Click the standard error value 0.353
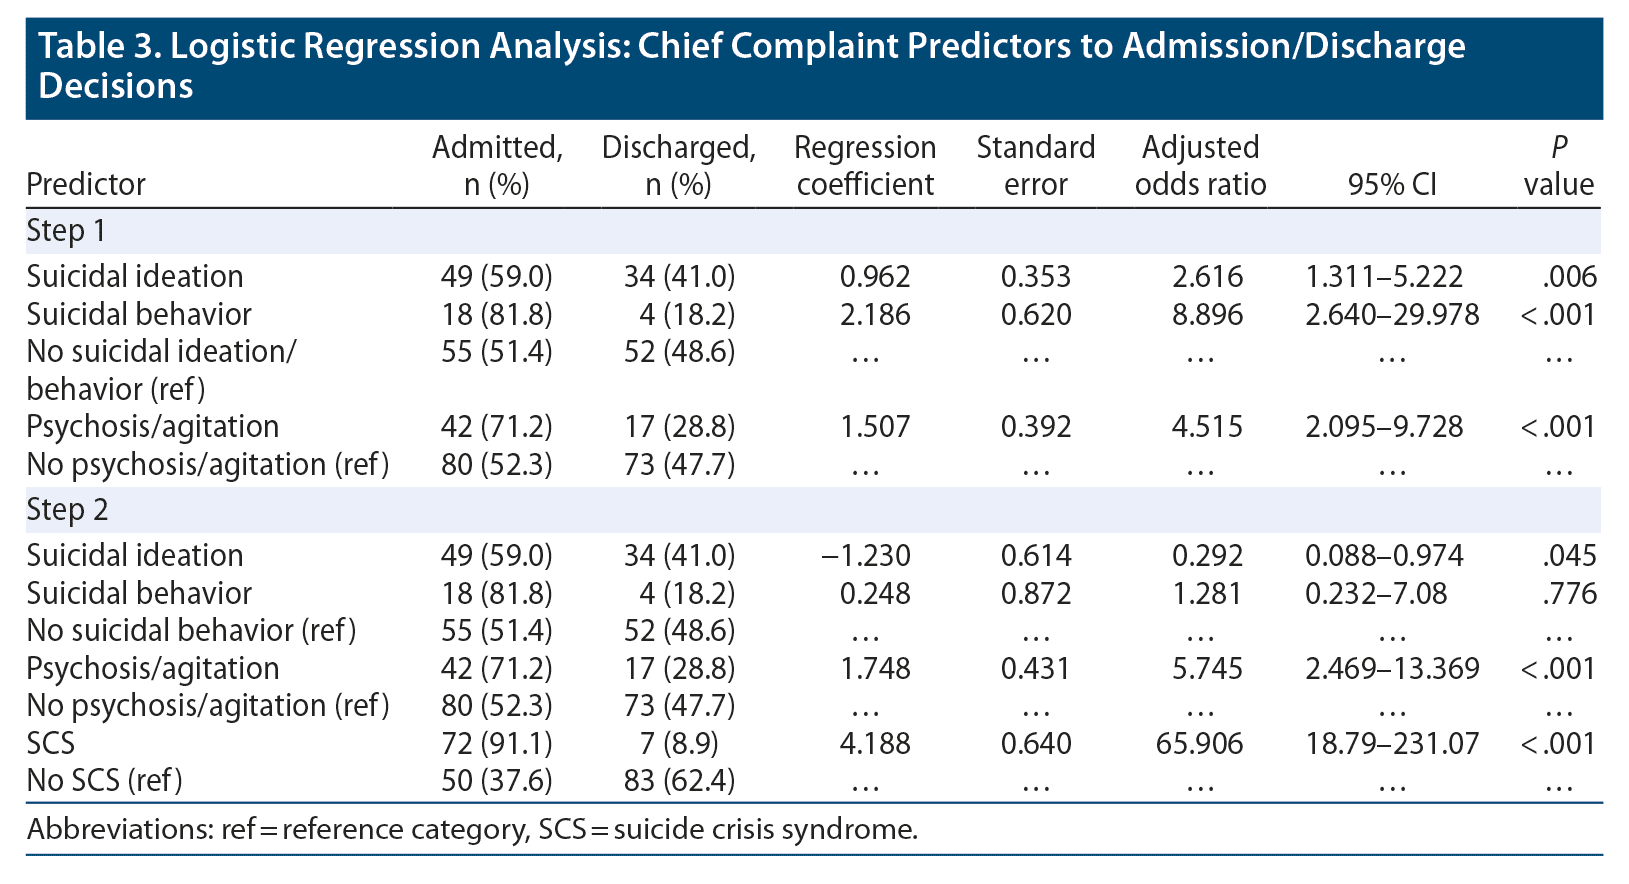Viewport: 1629px width, 884px height. (1035, 277)
